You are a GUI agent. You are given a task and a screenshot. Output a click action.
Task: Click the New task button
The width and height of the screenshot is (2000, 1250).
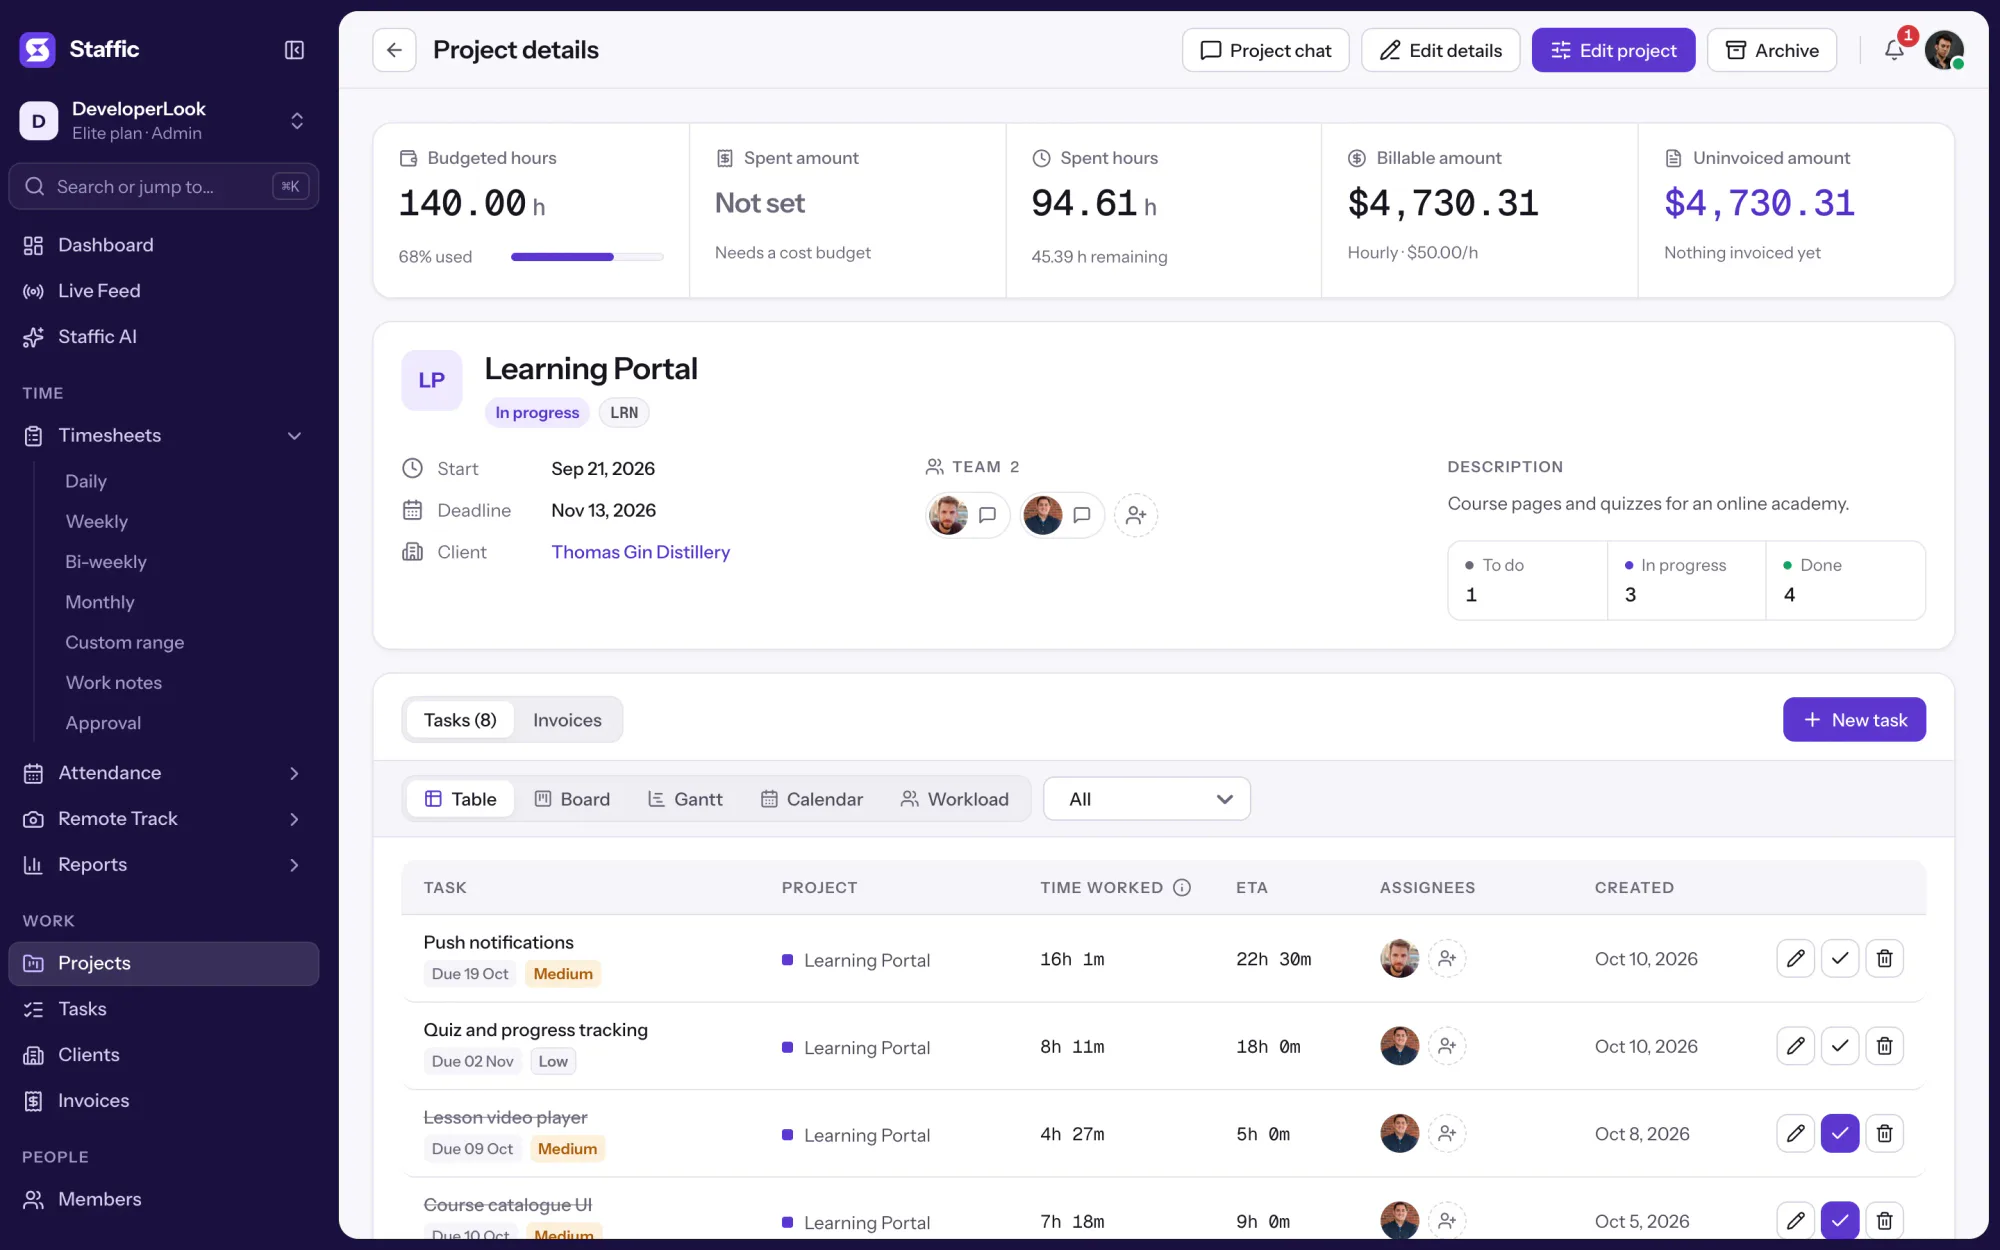(1854, 720)
